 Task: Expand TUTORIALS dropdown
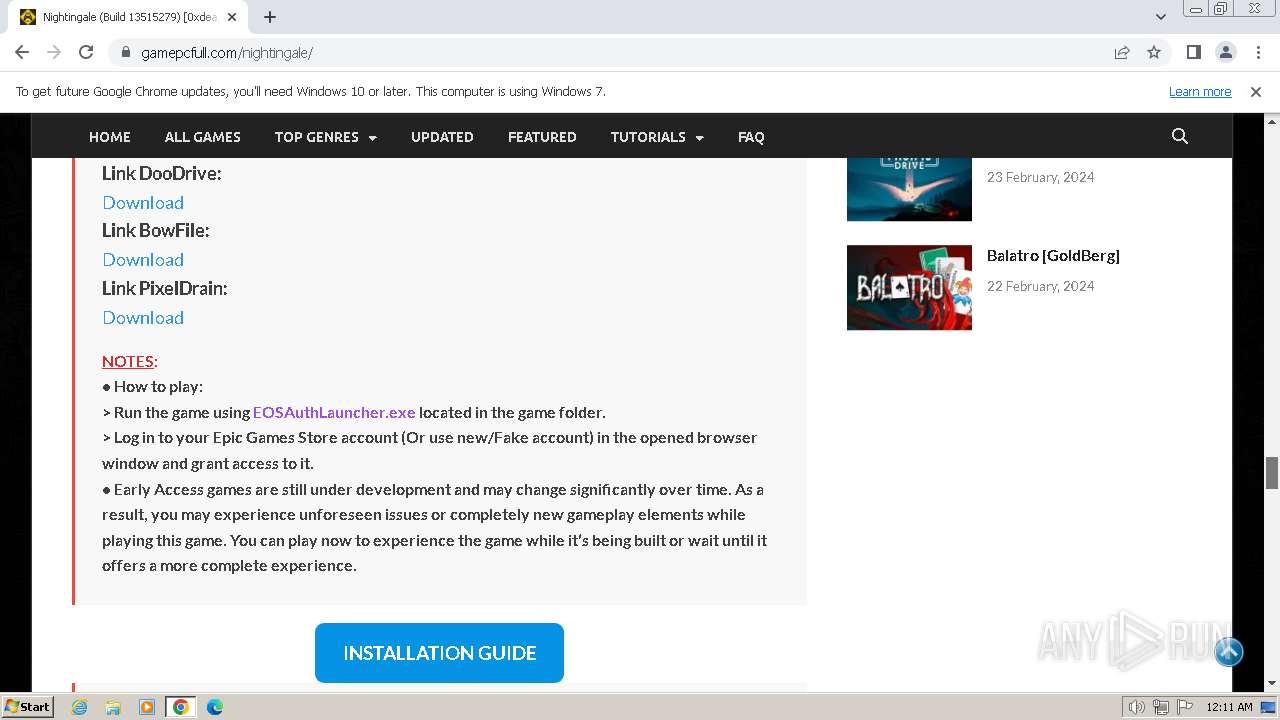(657, 137)
